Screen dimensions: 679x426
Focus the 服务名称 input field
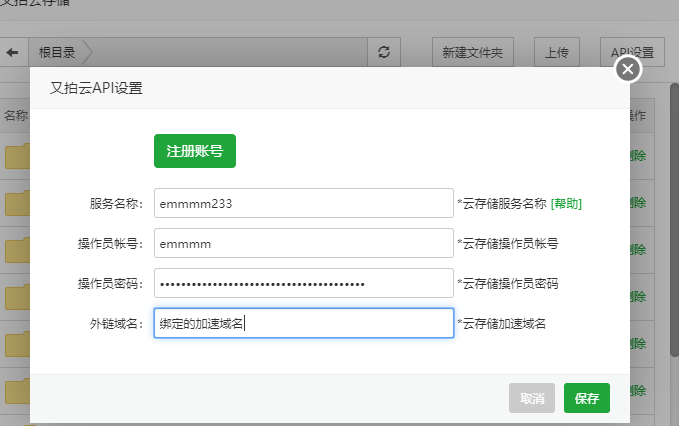[303, 203]
